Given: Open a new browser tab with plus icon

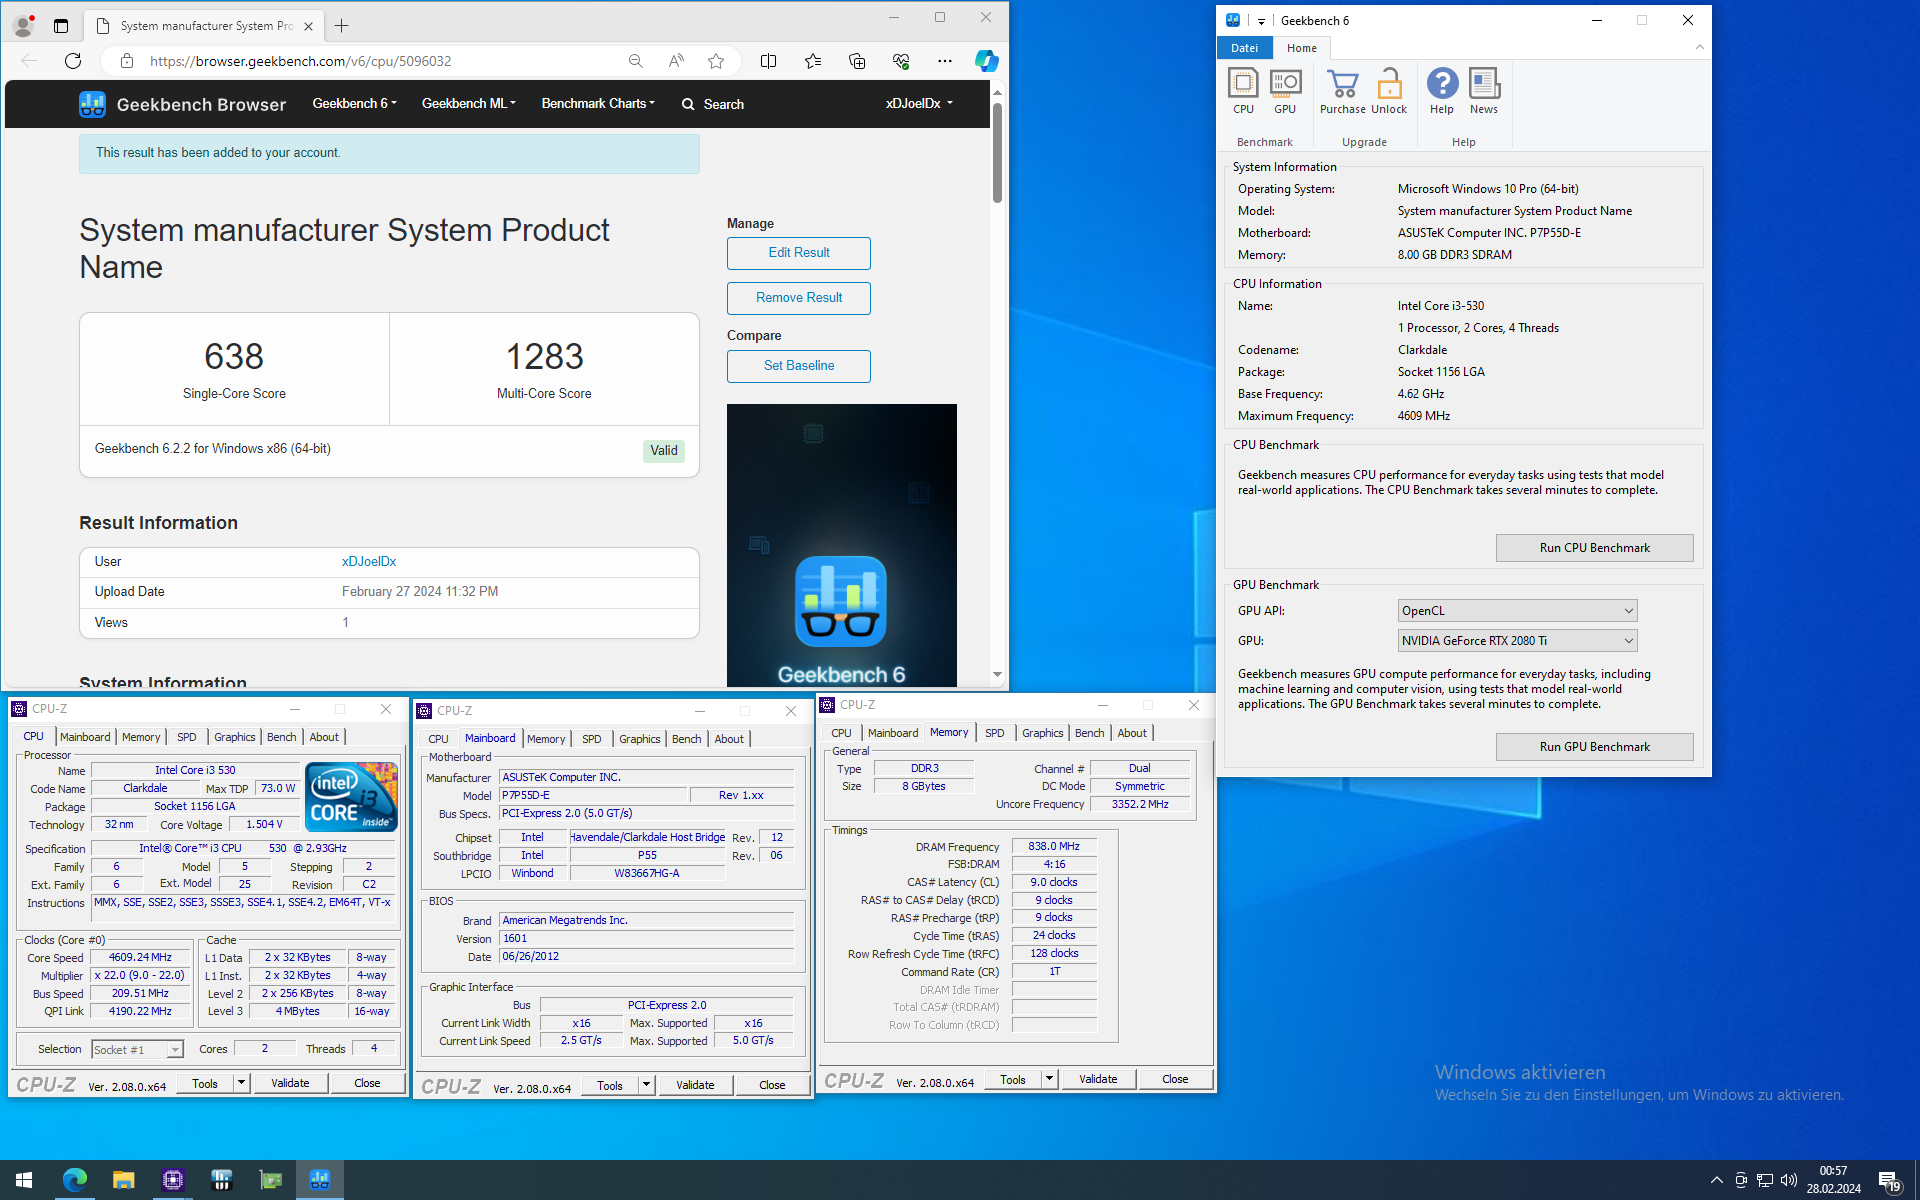Looking at the screenshot, I should (x=342, y=26).
